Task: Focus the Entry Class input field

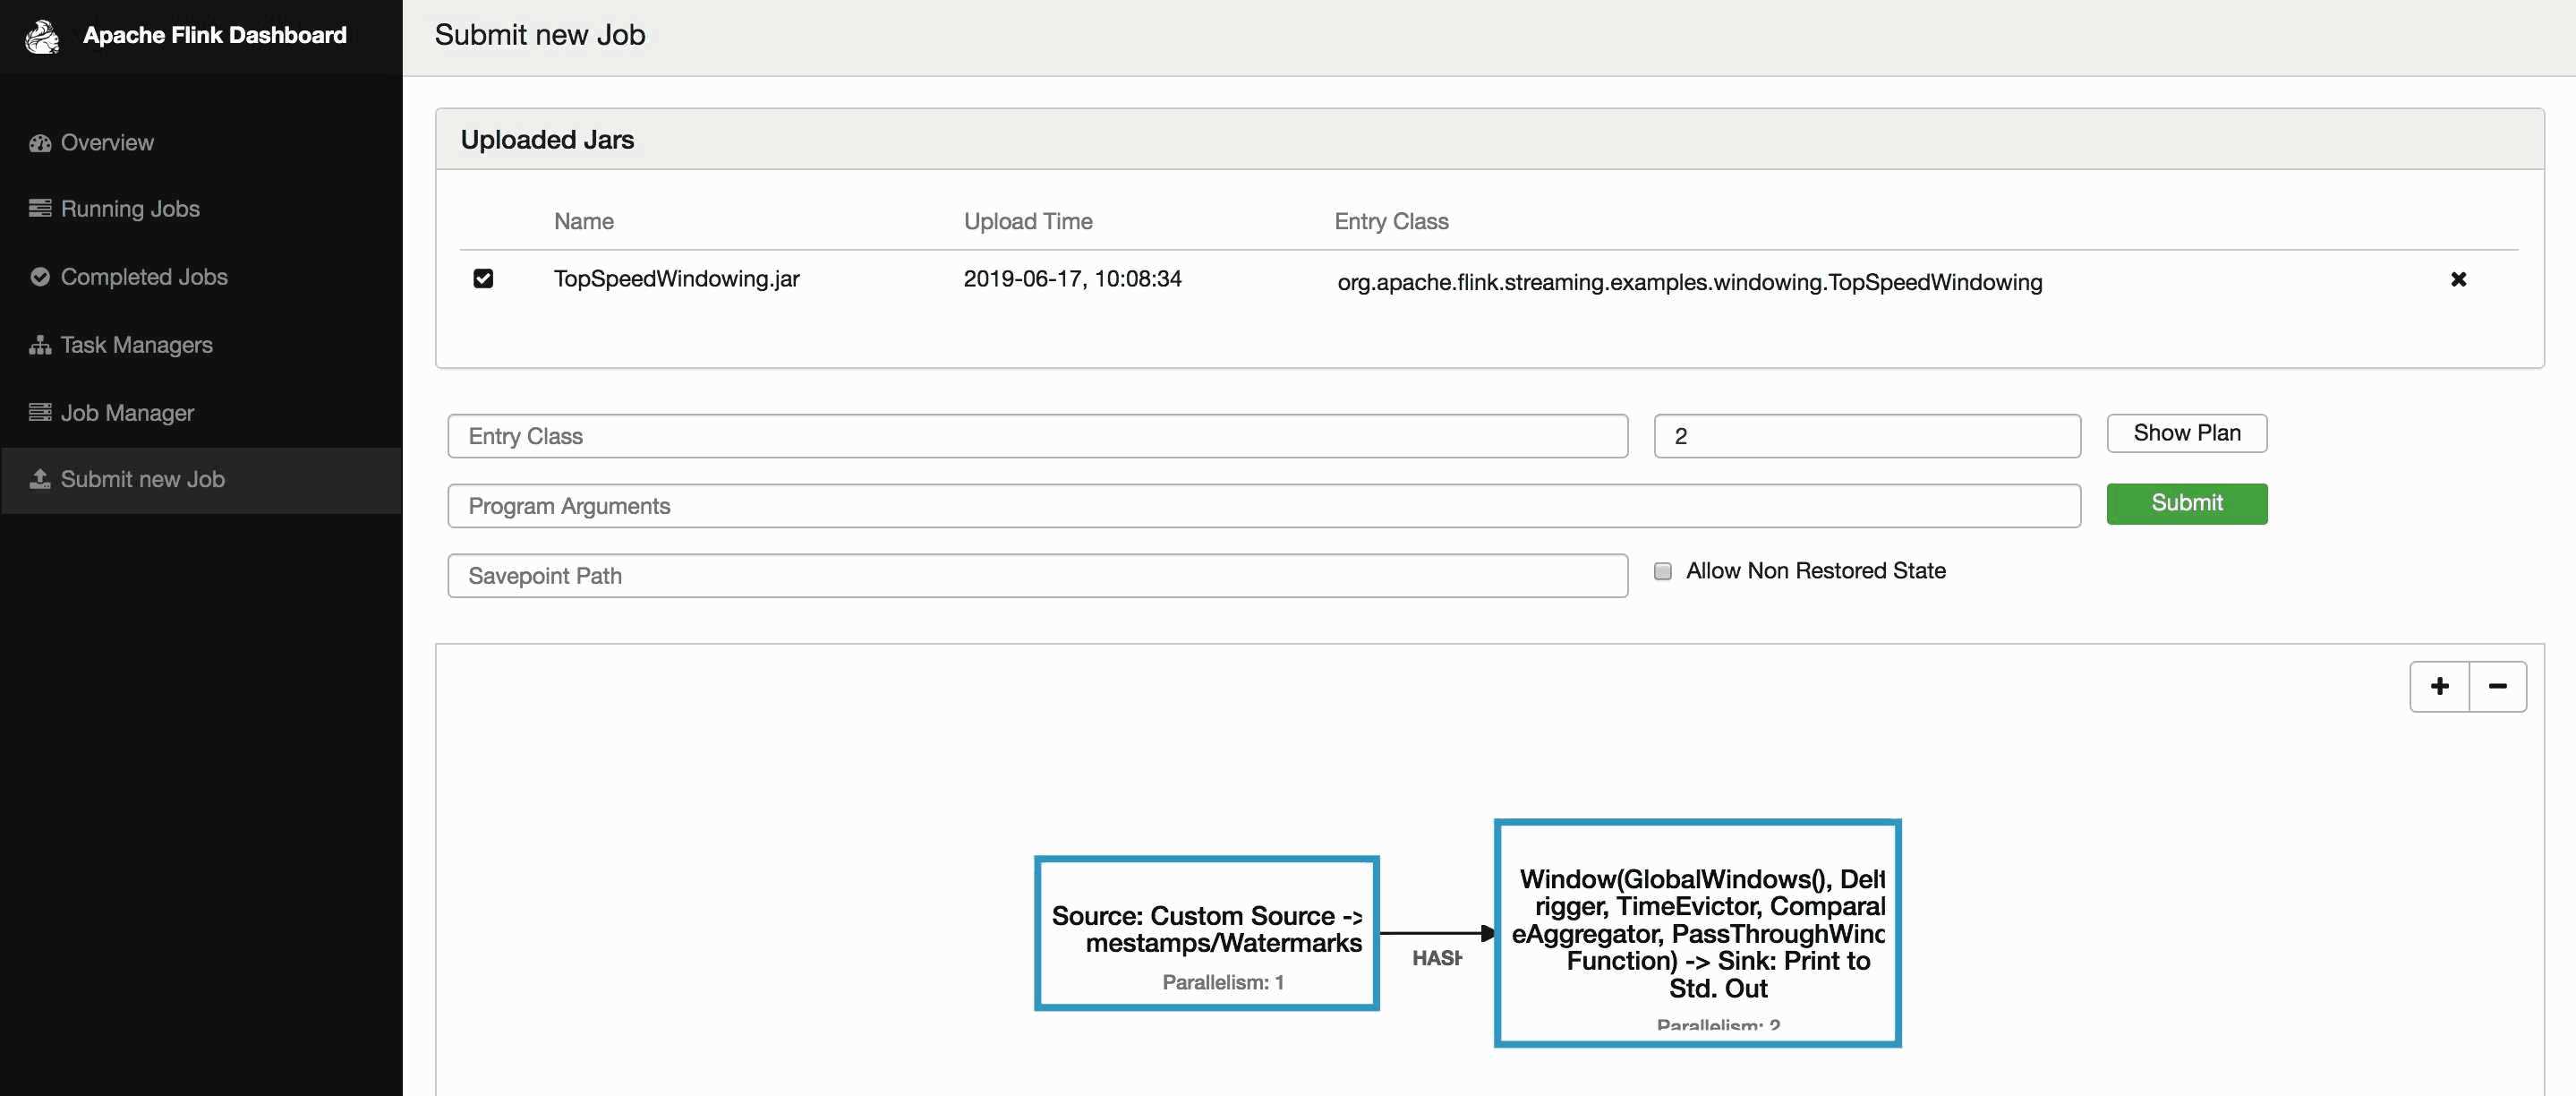Action: pos(1038,436)
